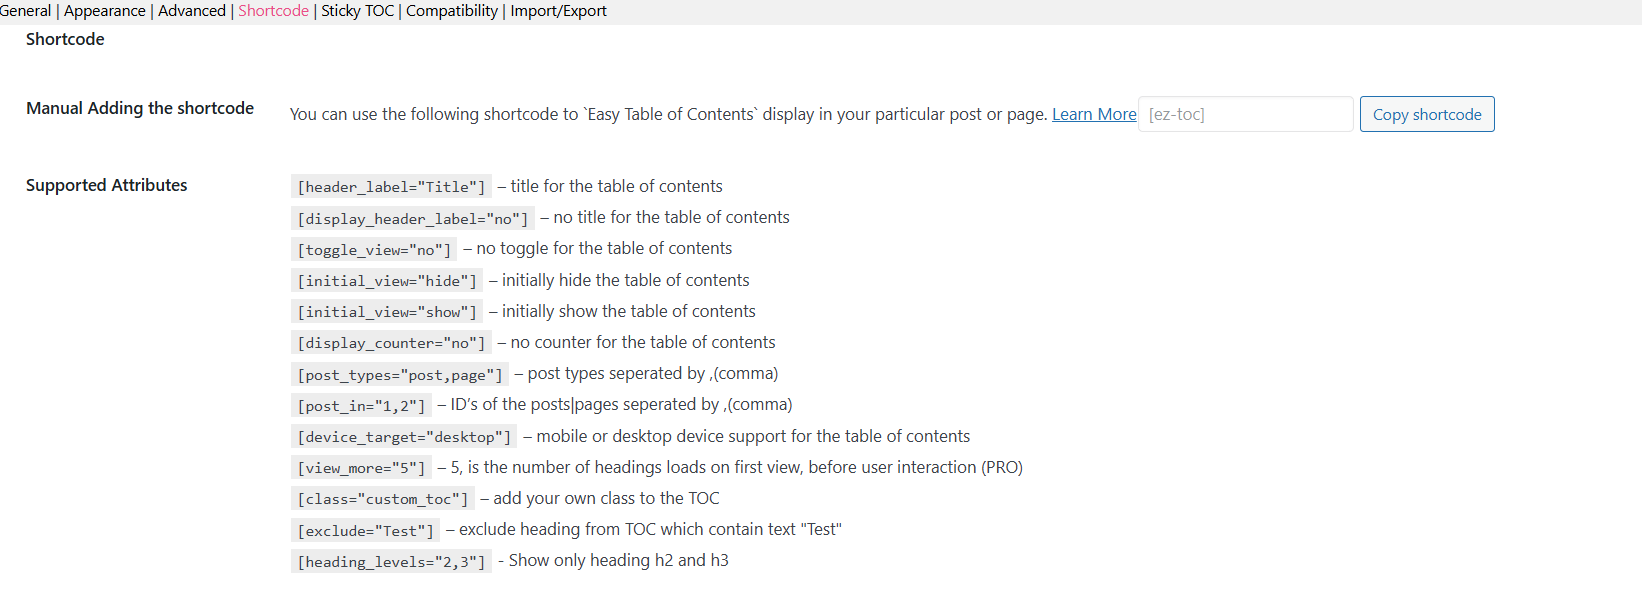Switch to the Appearance tab
This screenshot has width=1642, height=596.
[x=105, y=11]
